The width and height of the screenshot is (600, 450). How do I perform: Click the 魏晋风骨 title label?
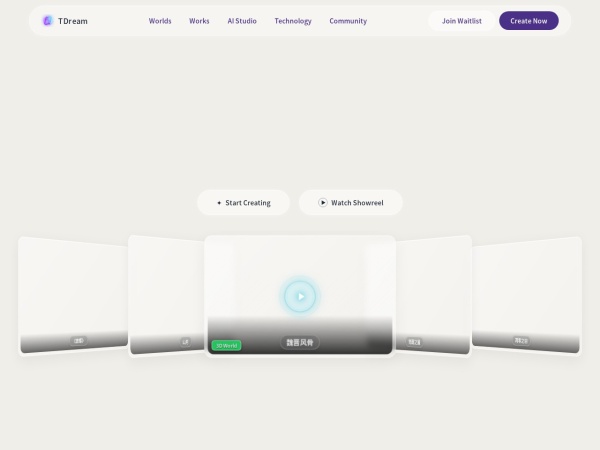[x=300, y=342]
